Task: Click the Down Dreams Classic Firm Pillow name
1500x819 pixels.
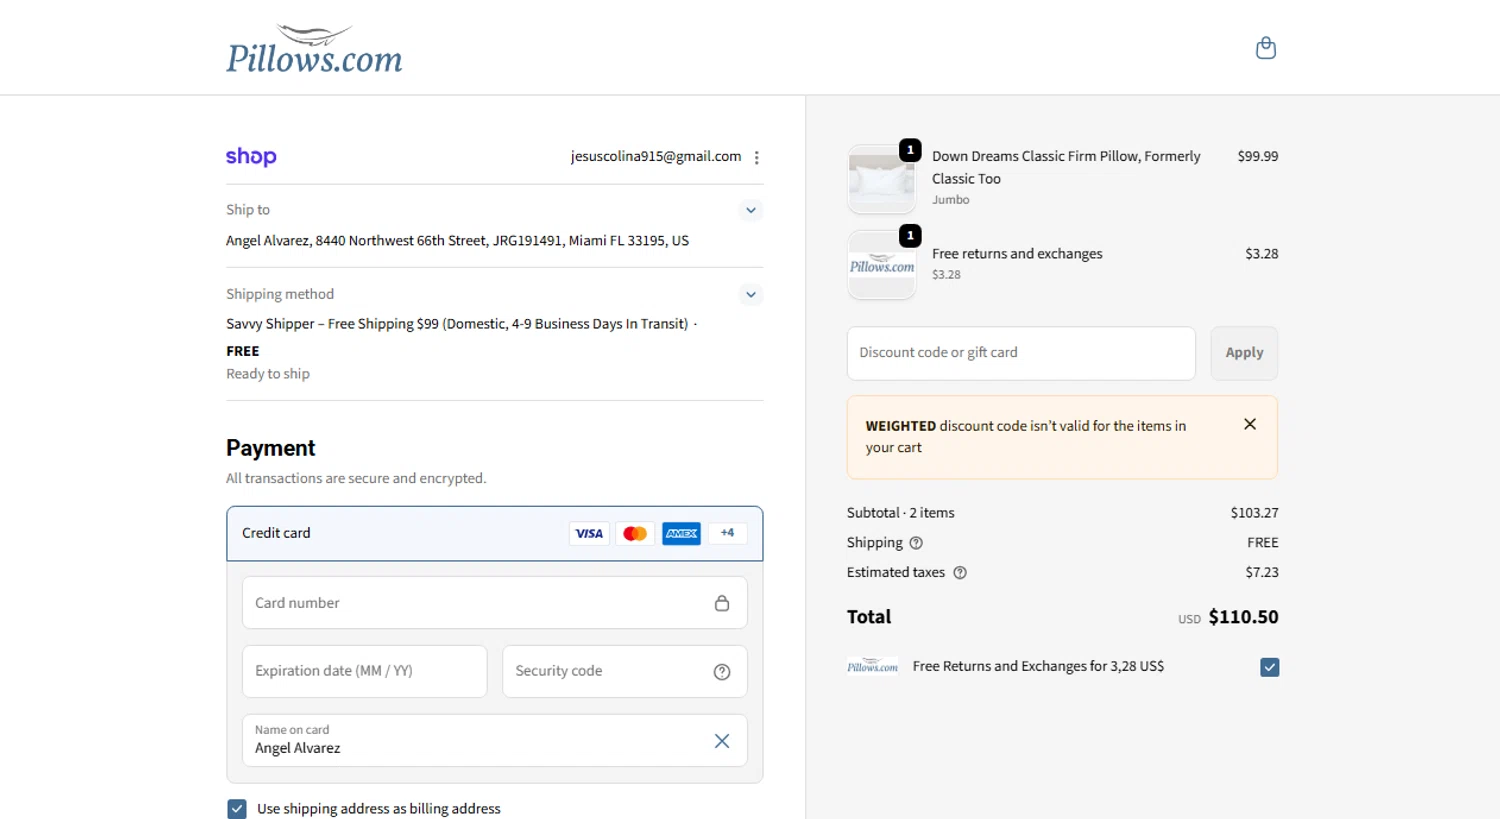Action: [1066, 167]
